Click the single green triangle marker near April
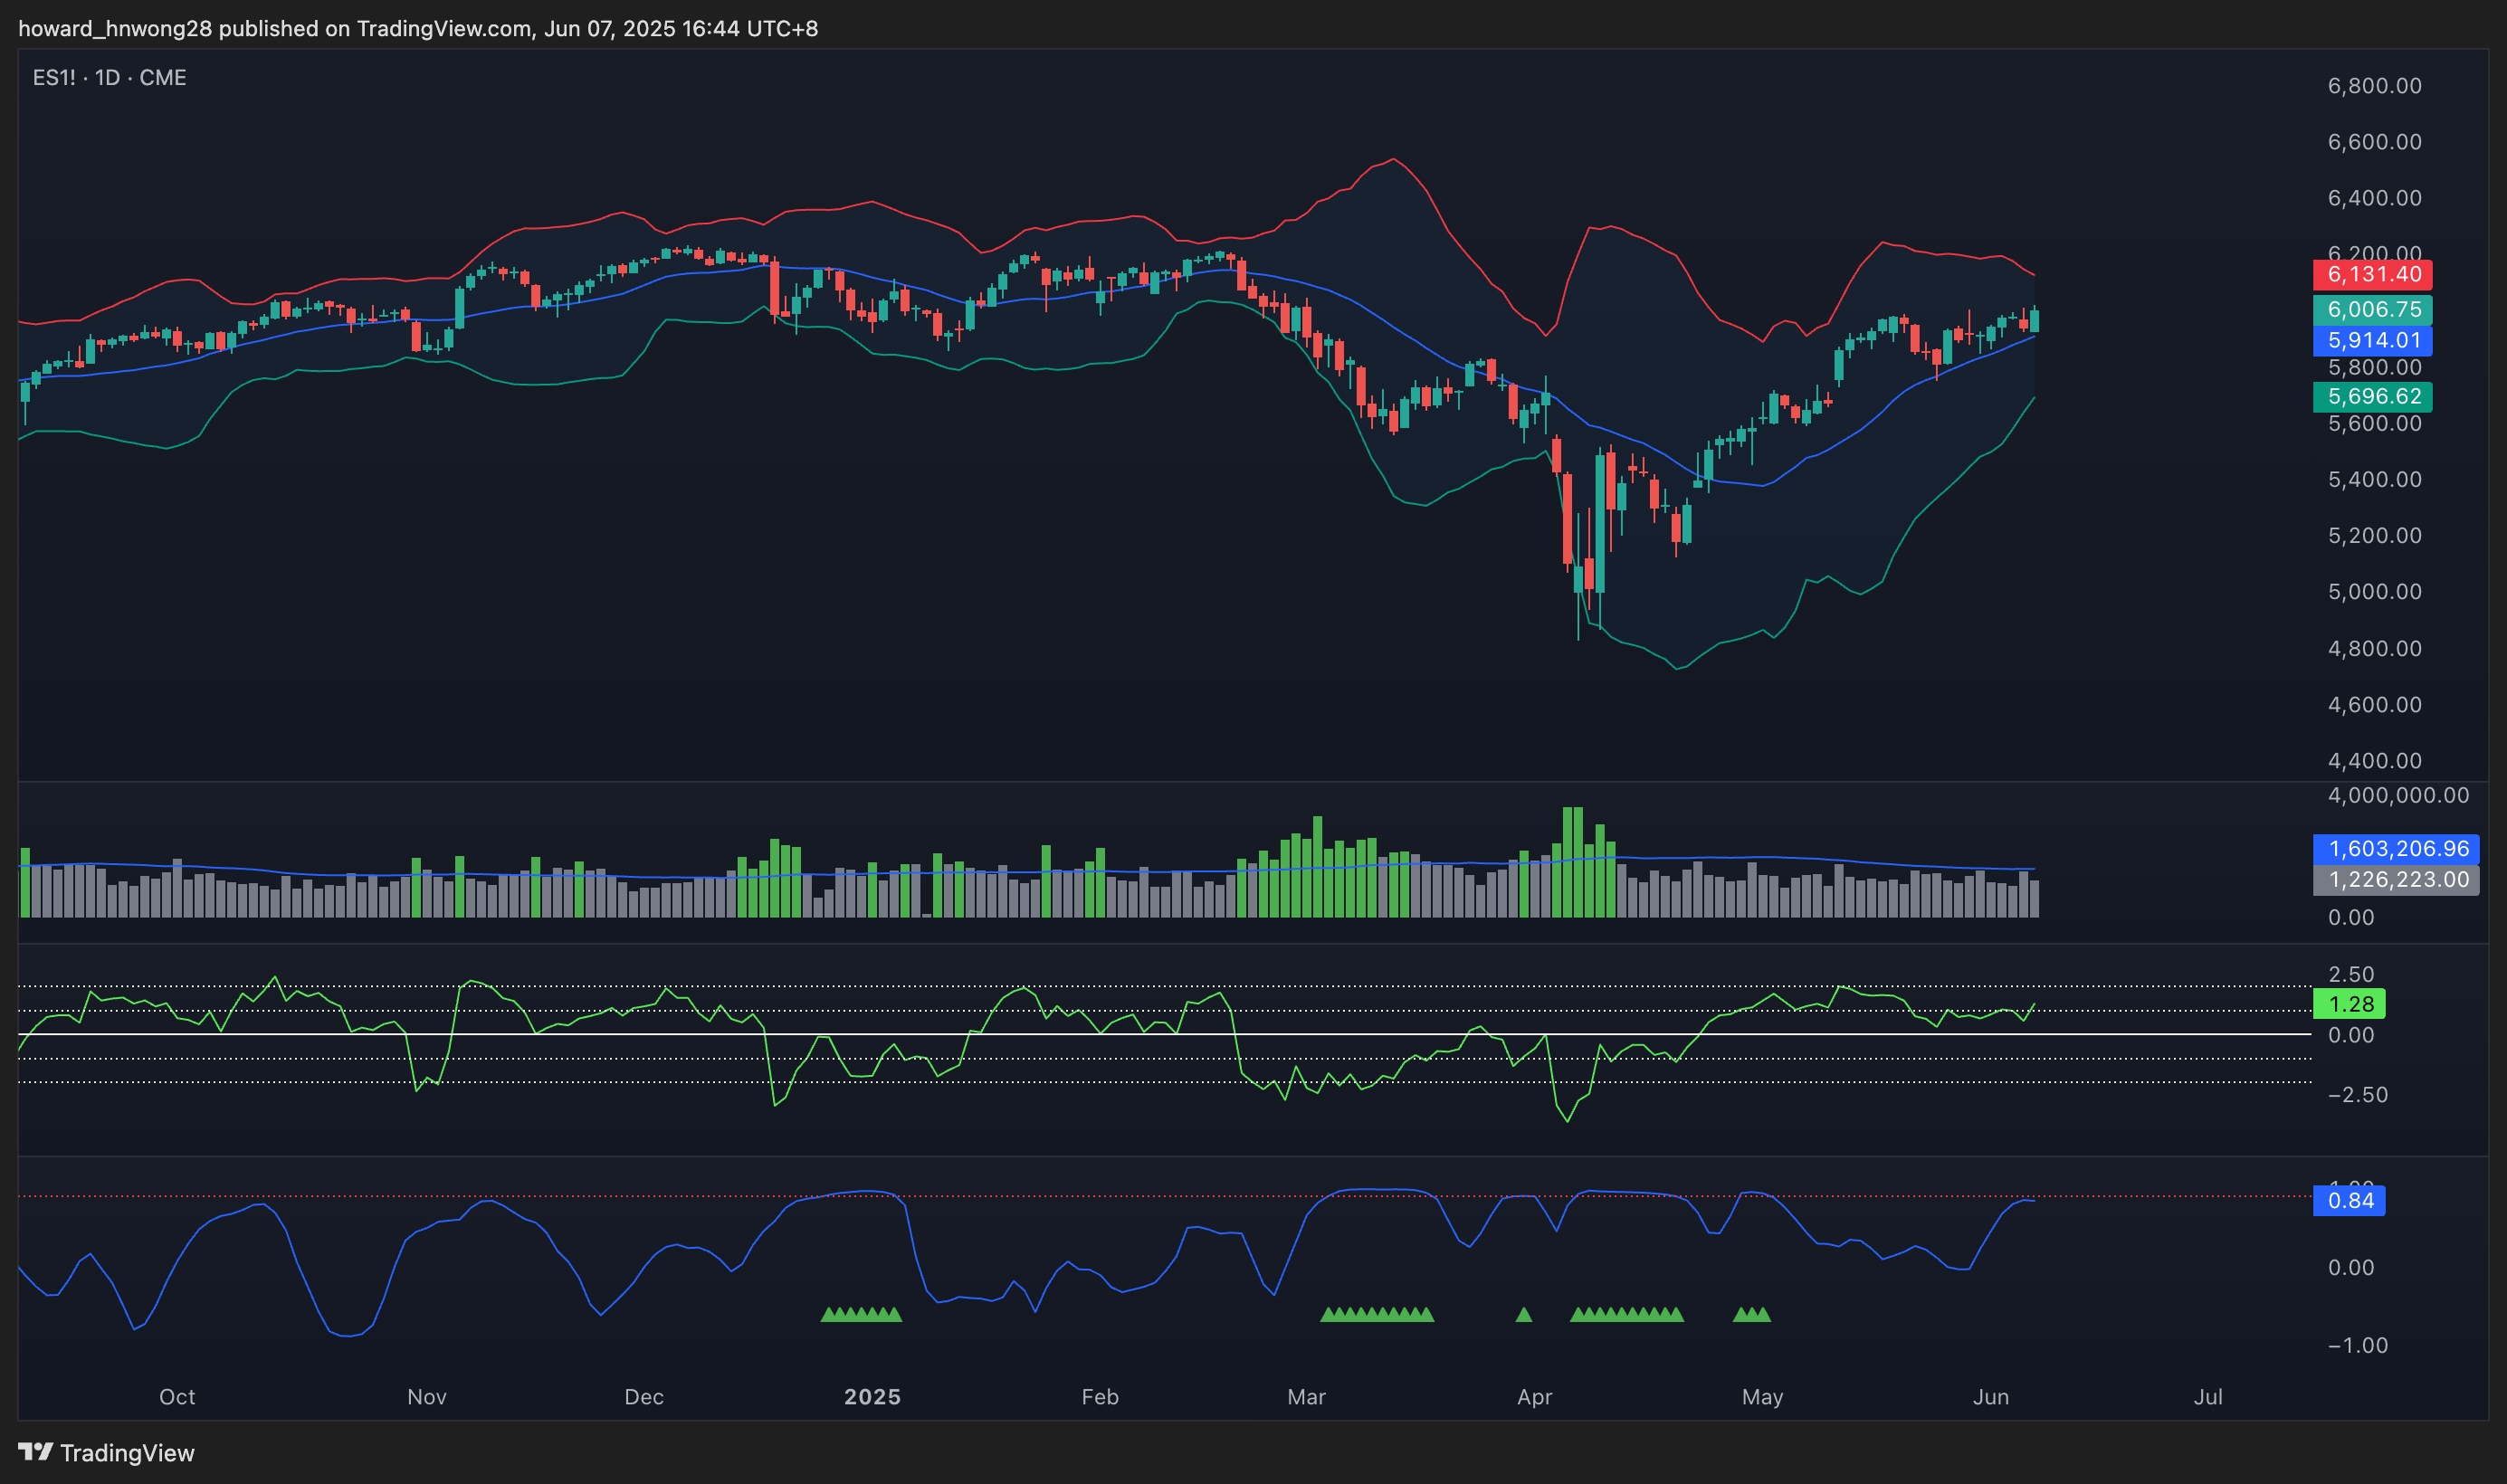 coord(1523,1315)
